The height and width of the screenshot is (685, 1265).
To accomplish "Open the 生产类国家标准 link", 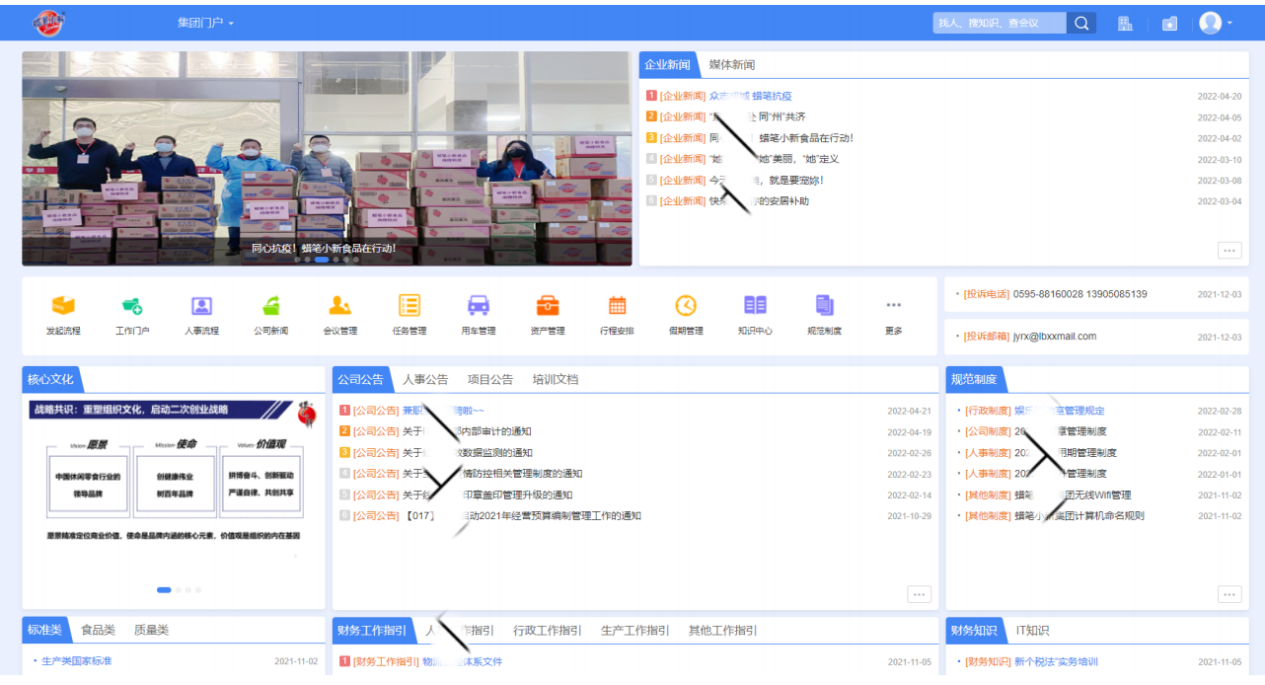I will tap(77, 662).
